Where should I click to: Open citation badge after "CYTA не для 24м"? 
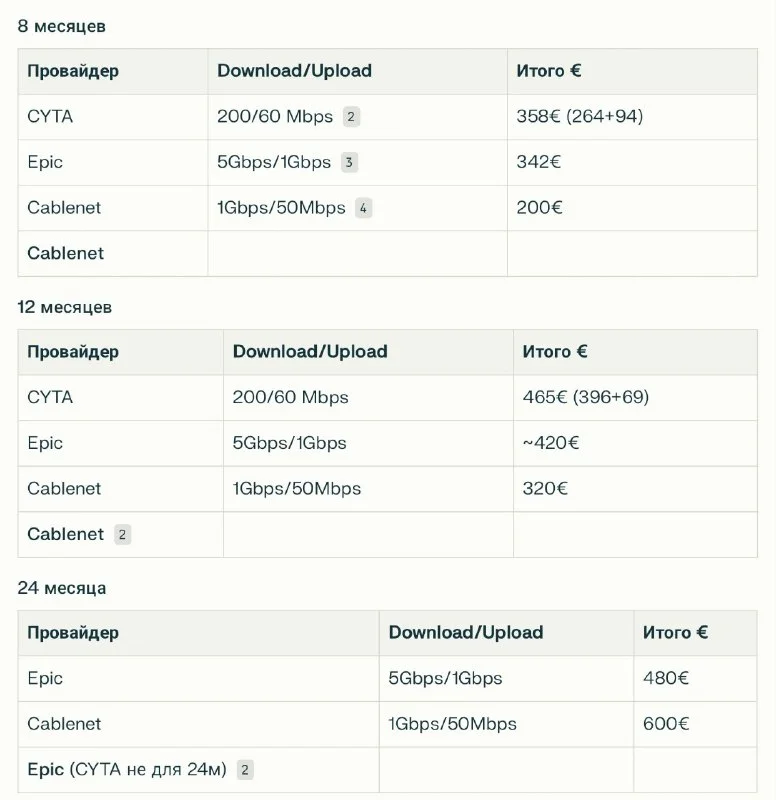tap(245, 769)
